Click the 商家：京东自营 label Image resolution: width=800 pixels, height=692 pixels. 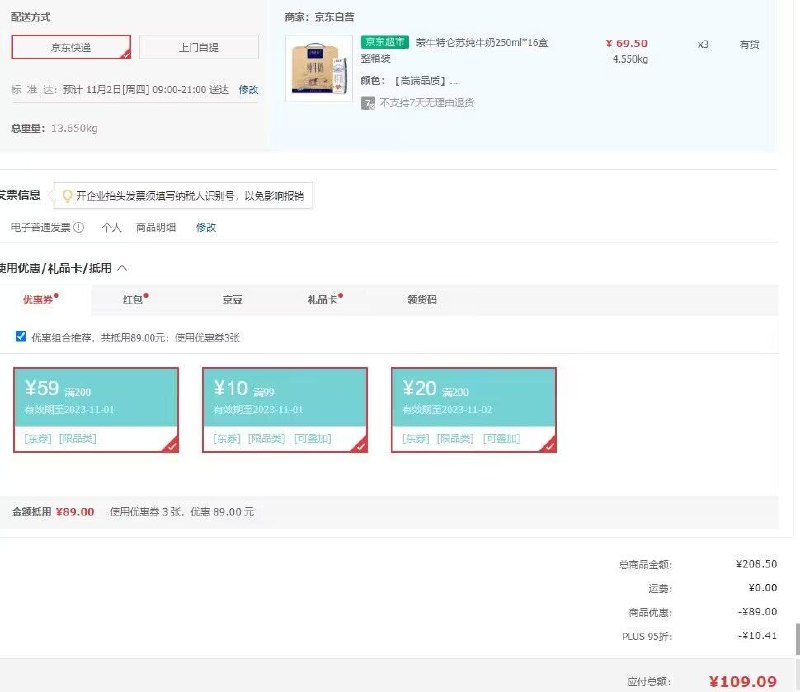(319, 17)
